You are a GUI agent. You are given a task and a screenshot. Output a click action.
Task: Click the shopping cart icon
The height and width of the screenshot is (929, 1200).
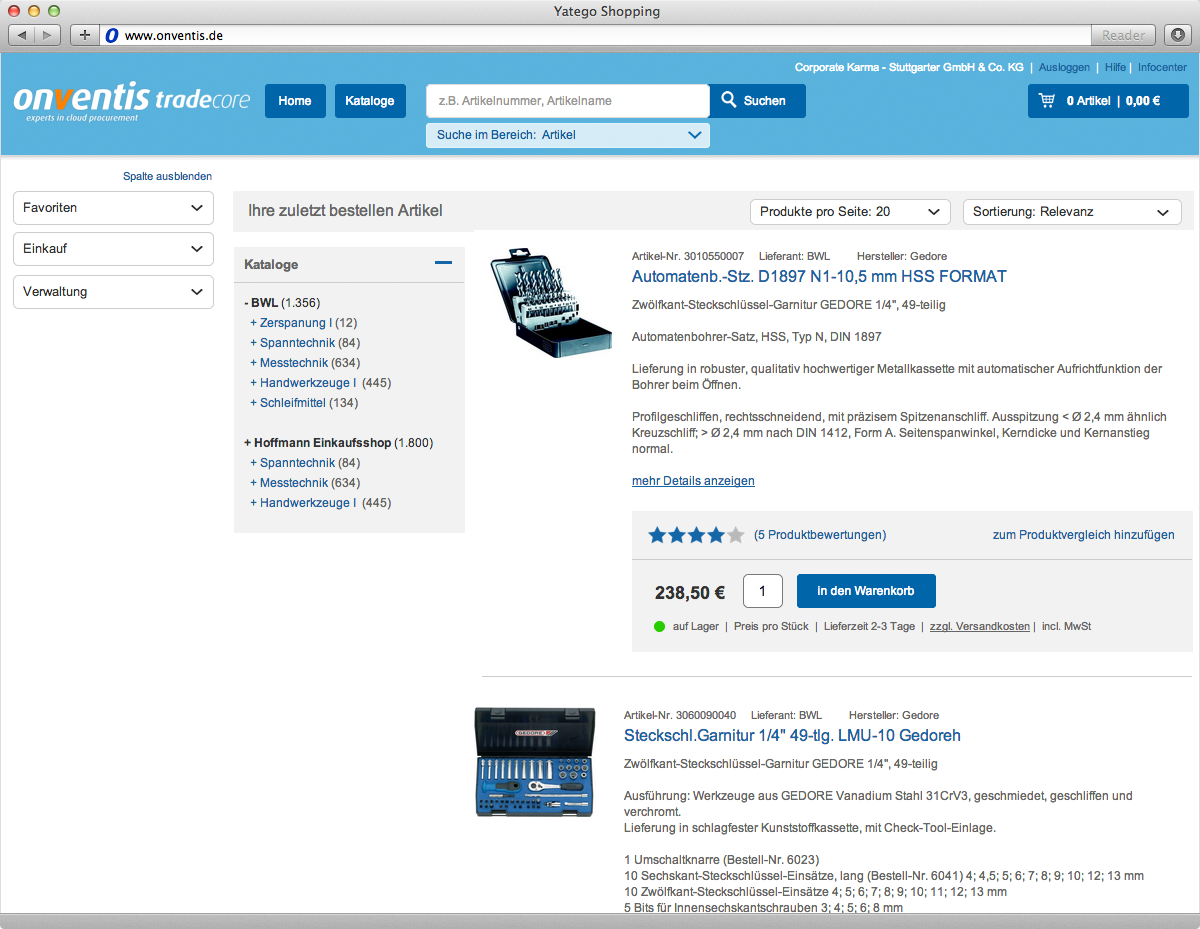[1047, 101]
